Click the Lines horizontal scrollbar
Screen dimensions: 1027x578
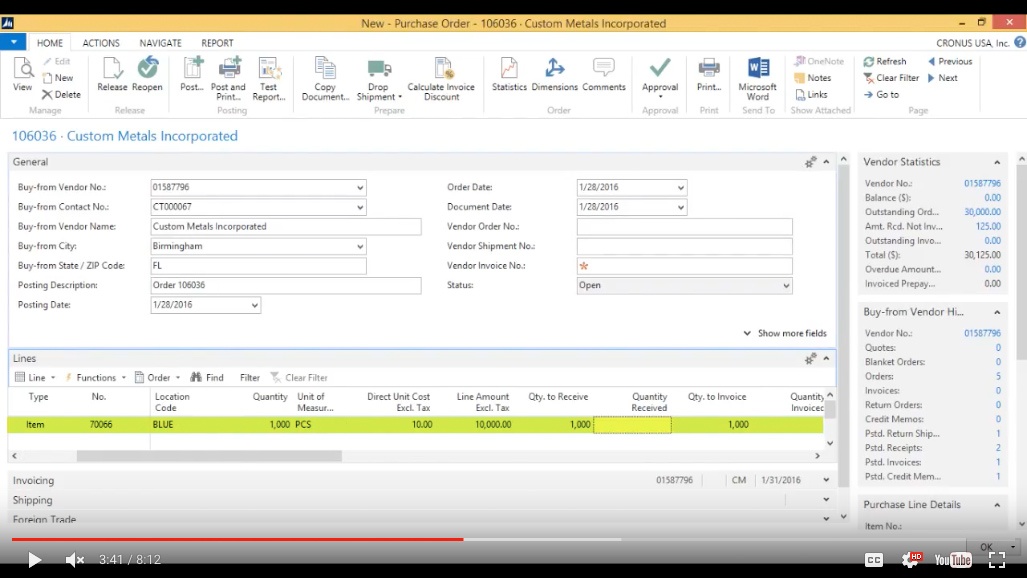coord(209,455)
